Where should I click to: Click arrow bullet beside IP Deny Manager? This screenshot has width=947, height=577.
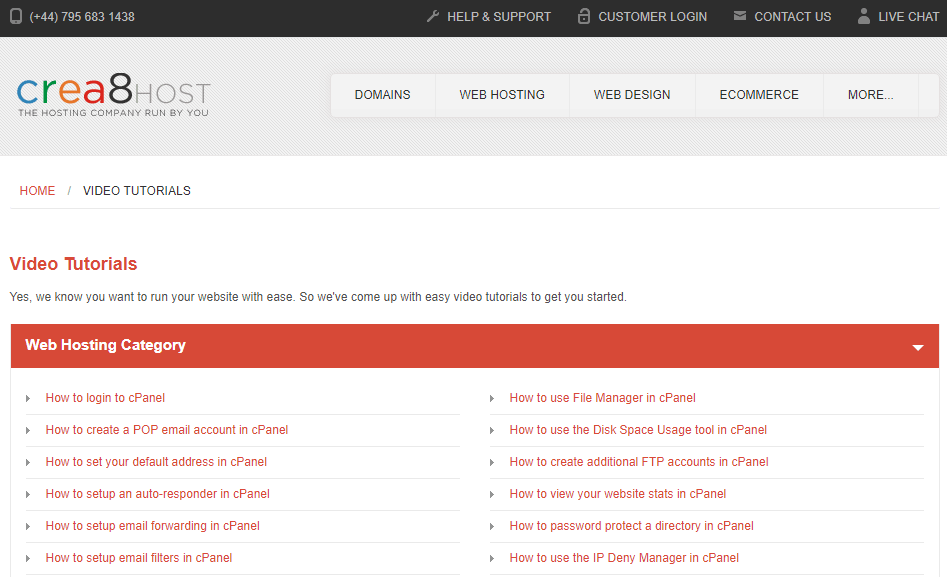tap(492, 559)
